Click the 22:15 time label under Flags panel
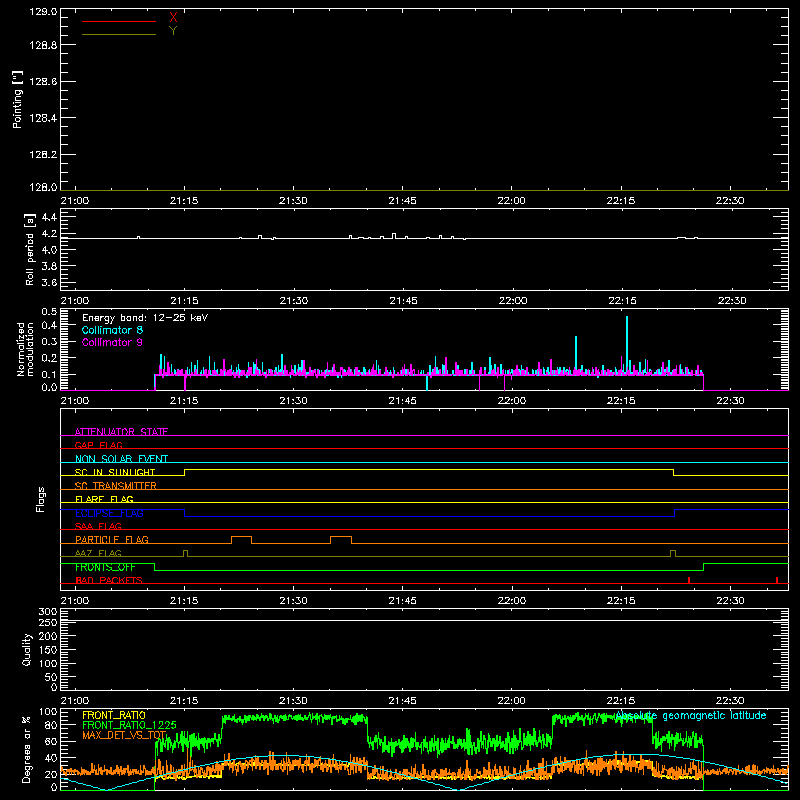This screenshot has height=800, width=800. tap(621, 601)
